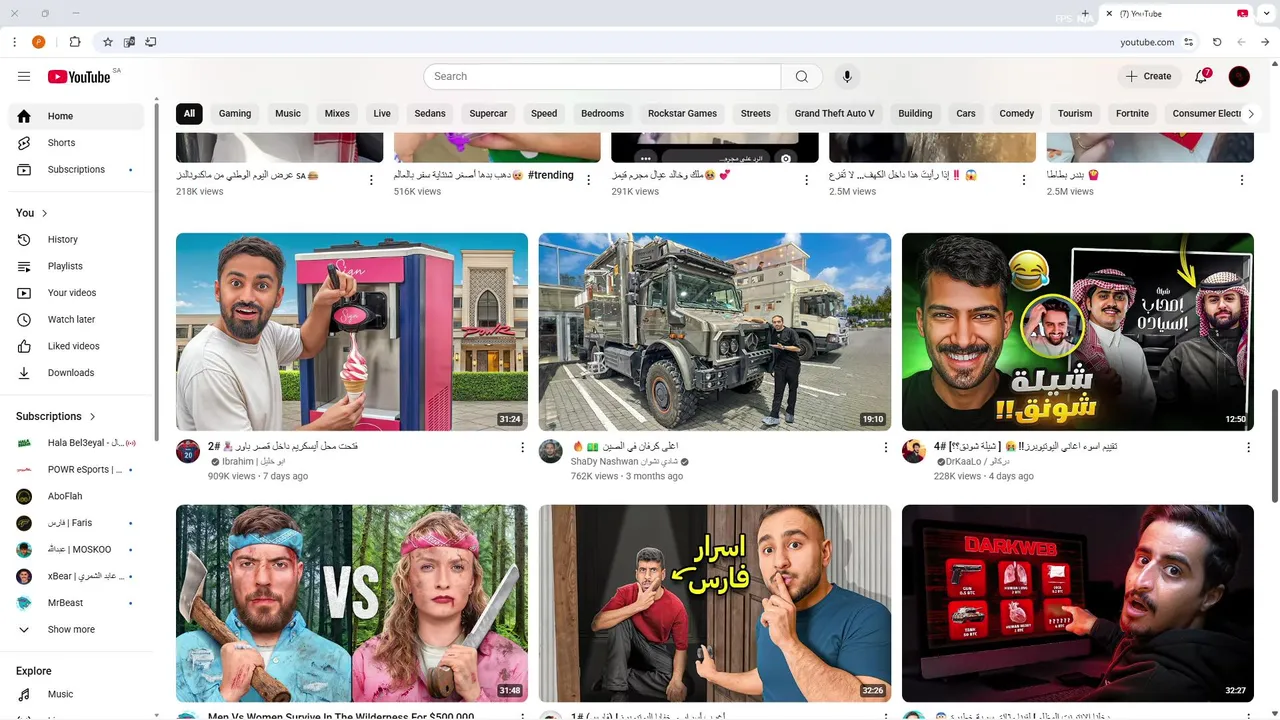Open Faris channel subscription
The image size is (1280, 720).
(77, 523)
